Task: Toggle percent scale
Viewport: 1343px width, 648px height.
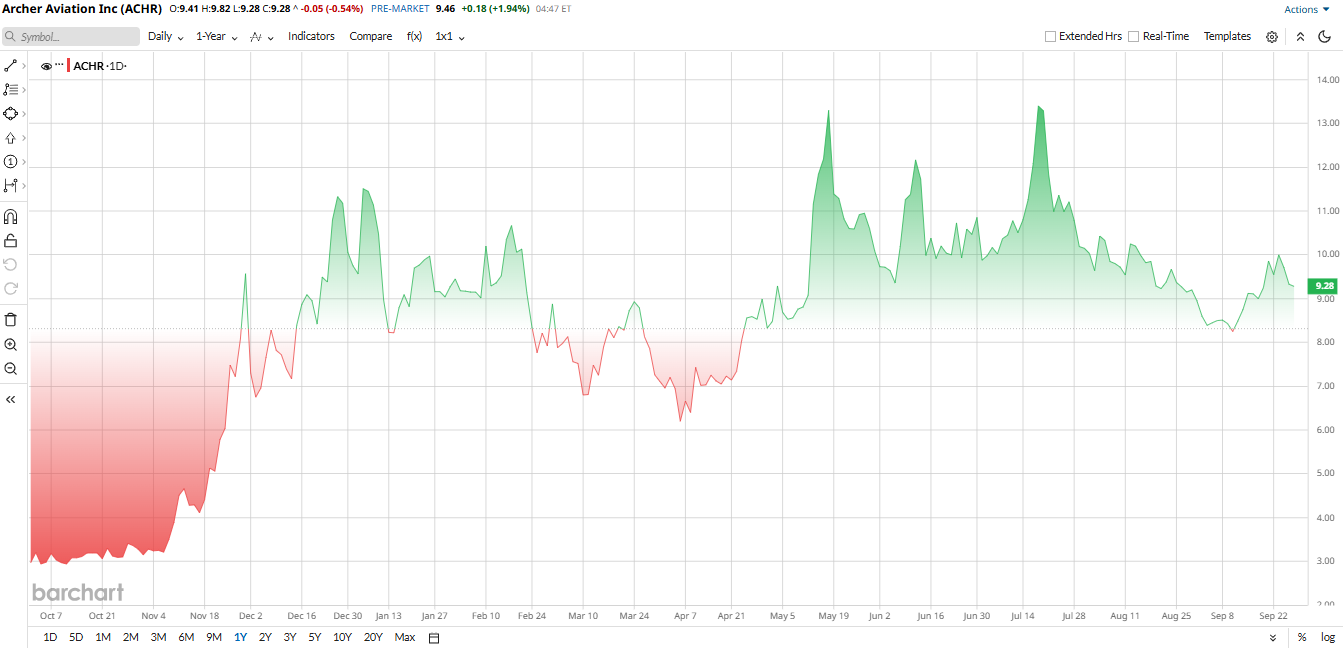Action: click(1302, 637)
